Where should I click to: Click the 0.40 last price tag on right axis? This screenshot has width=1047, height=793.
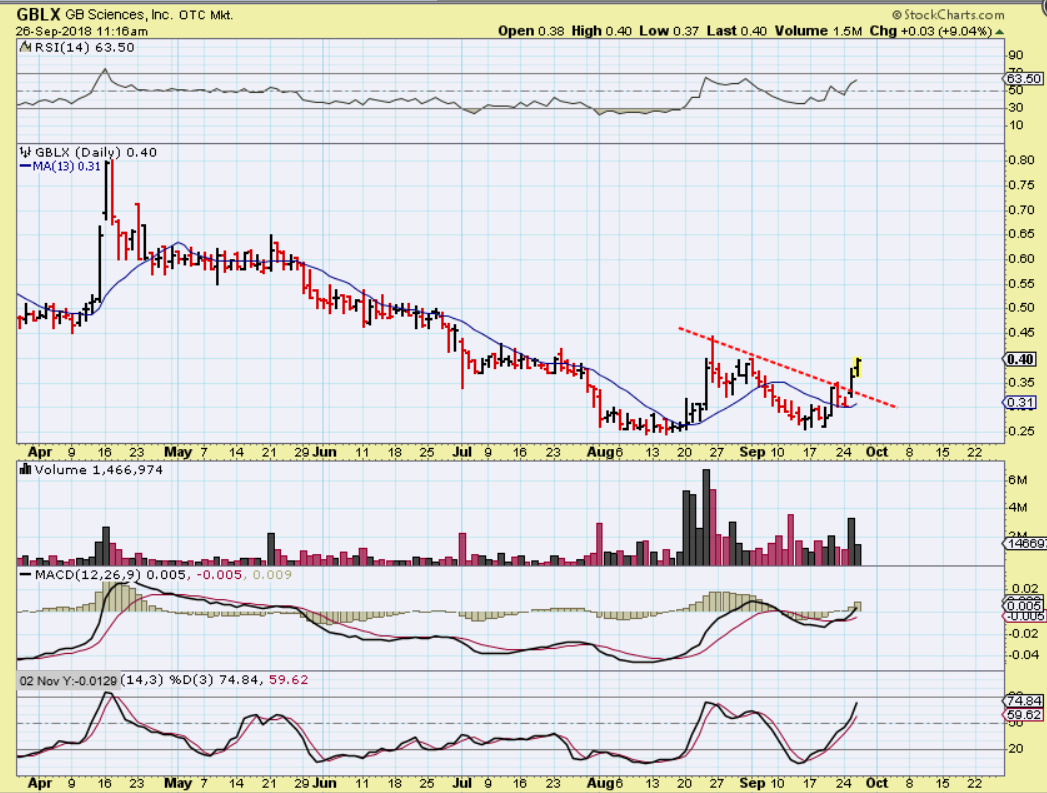coord(1021,359)
